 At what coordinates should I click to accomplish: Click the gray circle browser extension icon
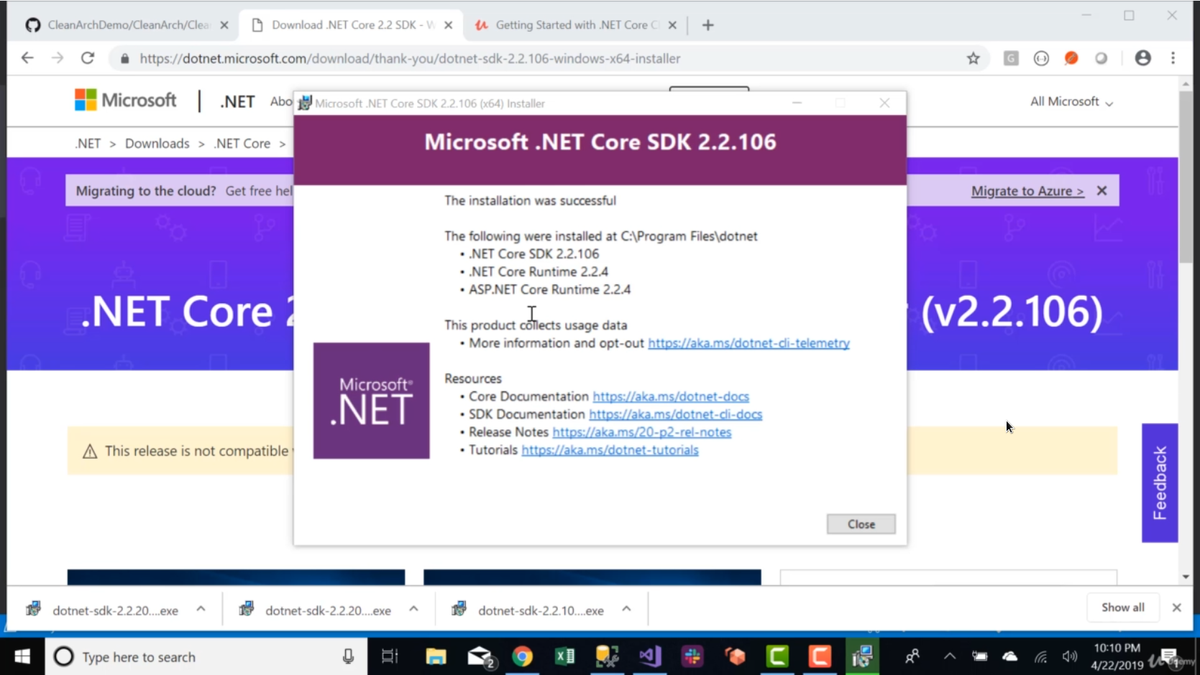tap(1101, 58)
